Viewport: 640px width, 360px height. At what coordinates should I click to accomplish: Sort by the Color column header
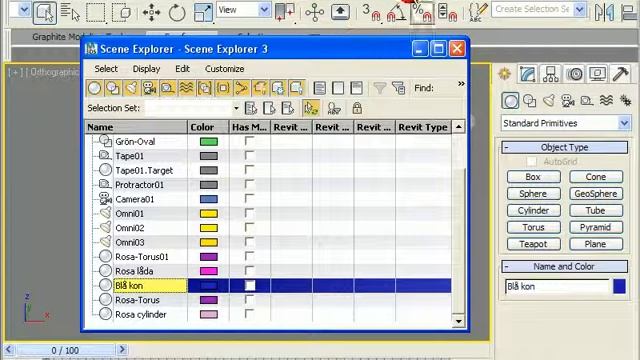208,127
